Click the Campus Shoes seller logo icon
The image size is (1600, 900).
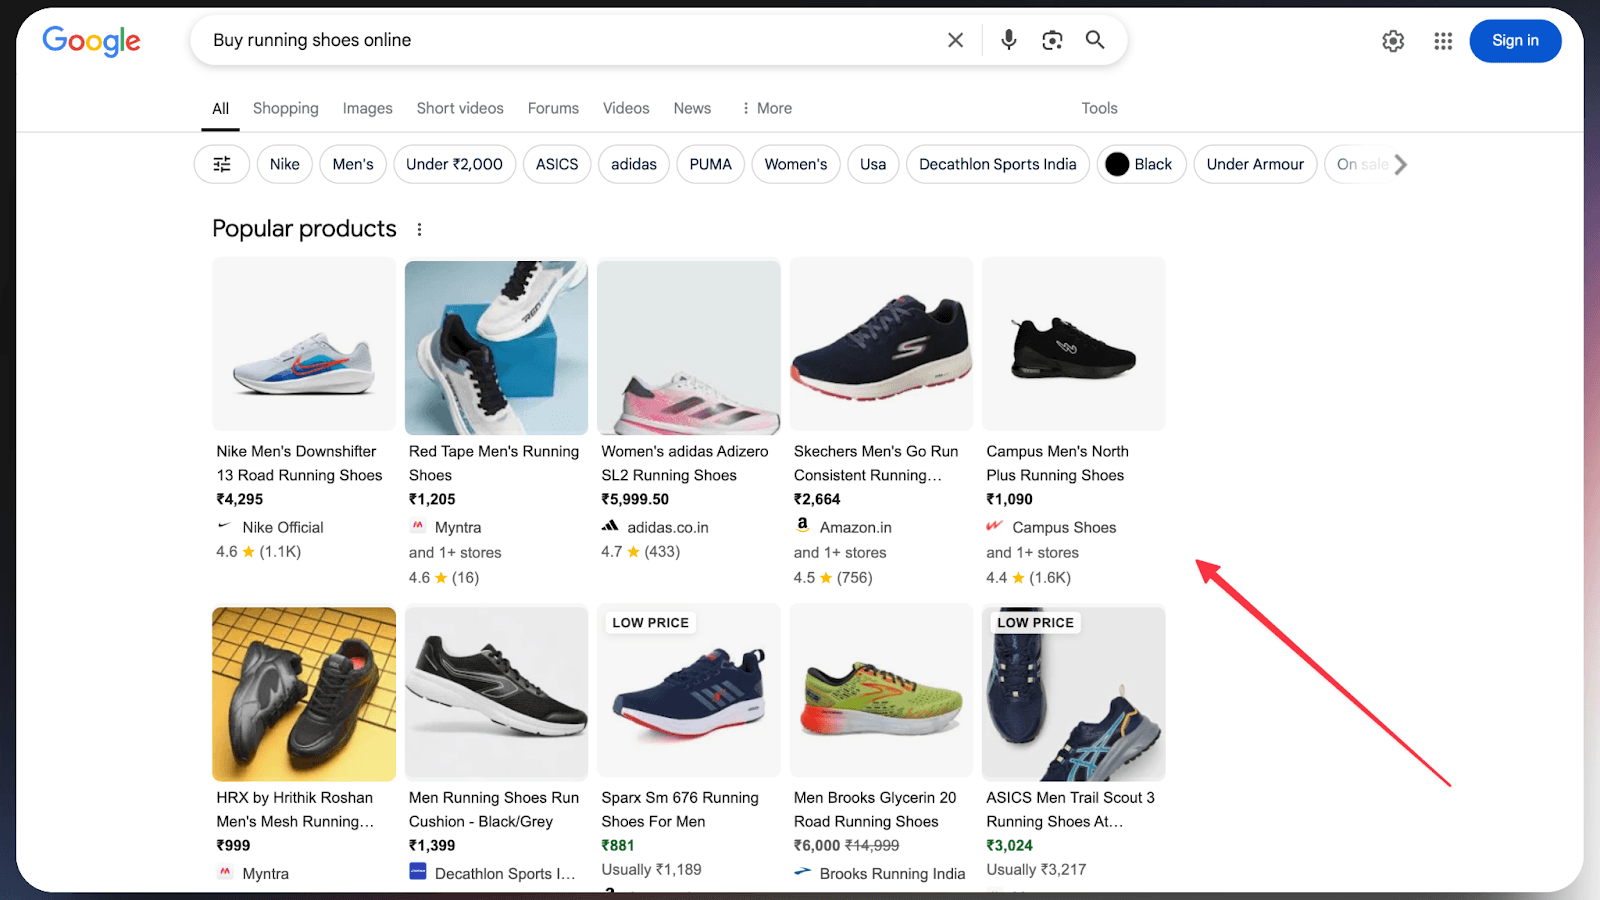pos(994,526)
